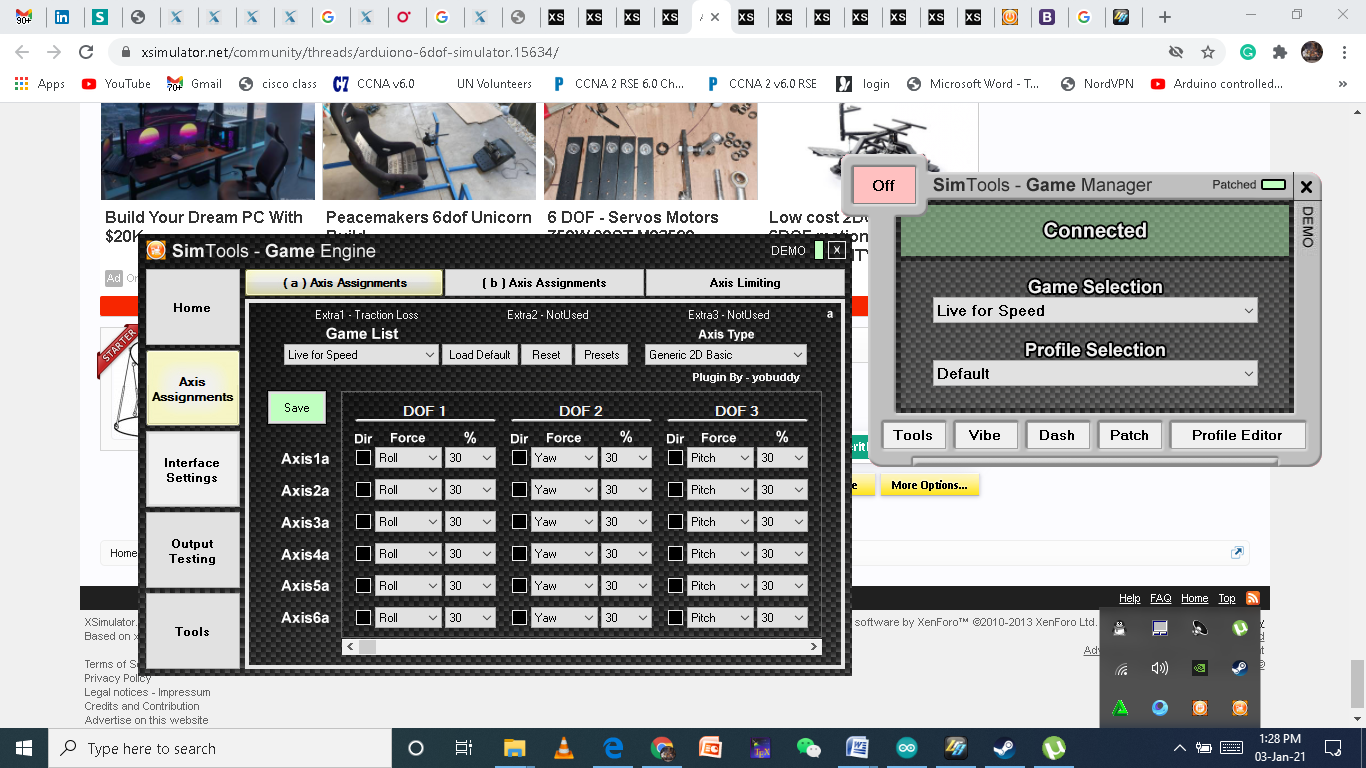This screenshot has width=1366, height=768.
Task: Toggle Axis1a DOF 1 Dir checkbox
Action: tap(363, 458)
